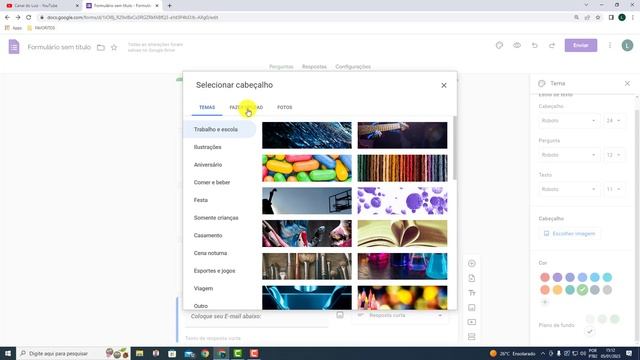Click the Escolher imagem button
The height and width of the screenshot is (360, 640).
[x=569, y=234]
